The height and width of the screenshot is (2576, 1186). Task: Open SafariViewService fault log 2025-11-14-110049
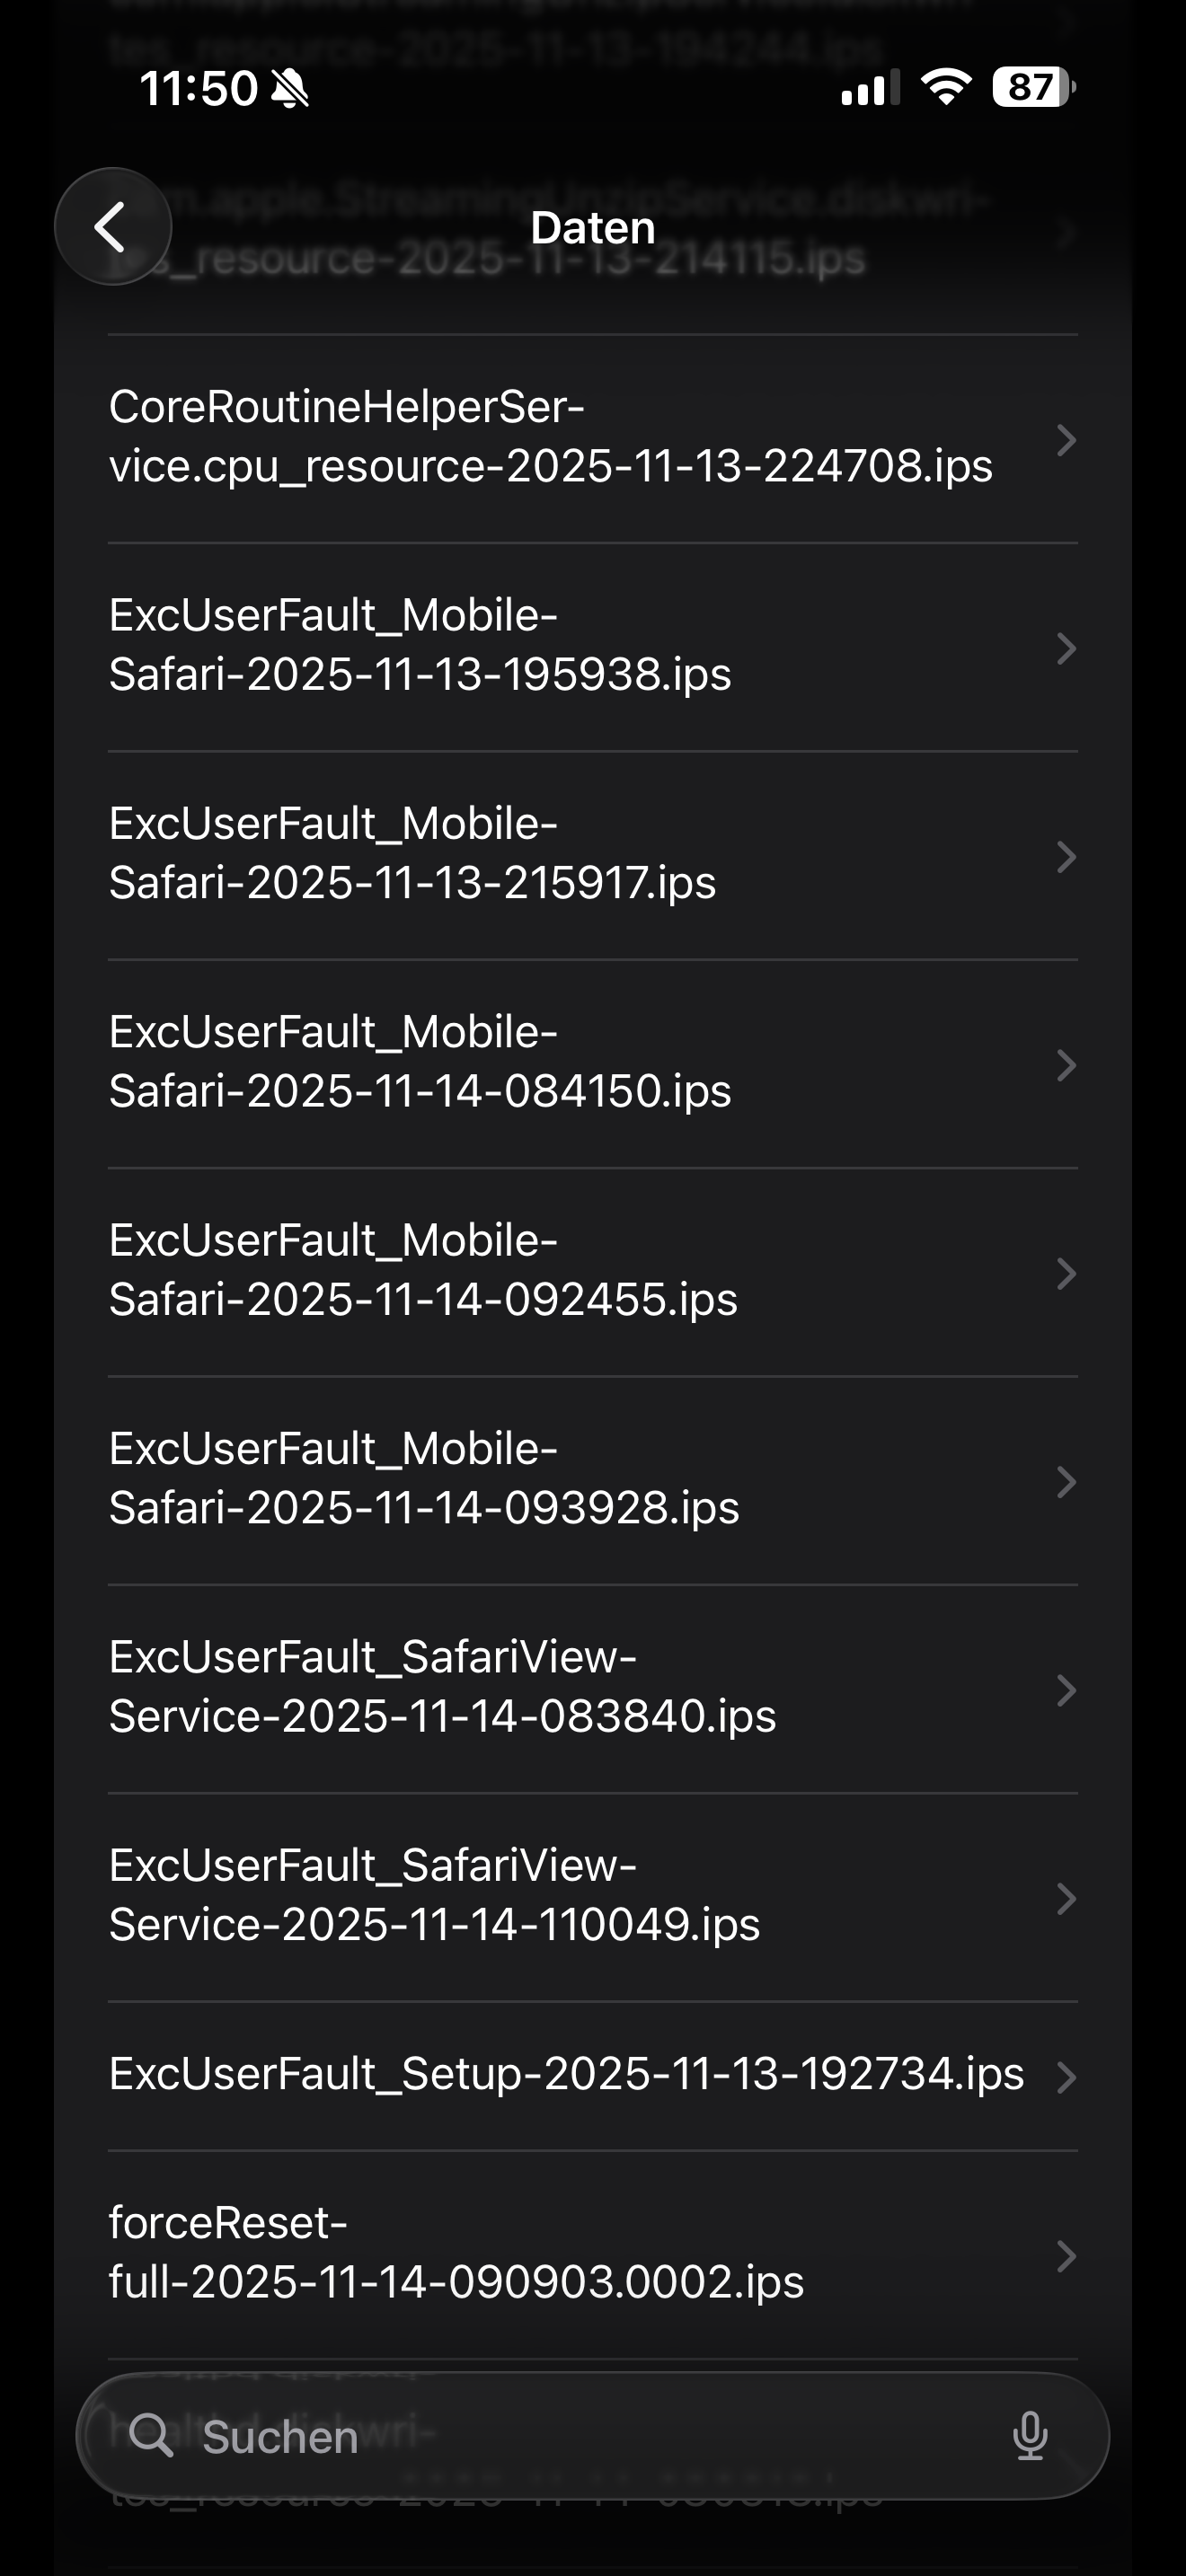(x=434, y=1895)
